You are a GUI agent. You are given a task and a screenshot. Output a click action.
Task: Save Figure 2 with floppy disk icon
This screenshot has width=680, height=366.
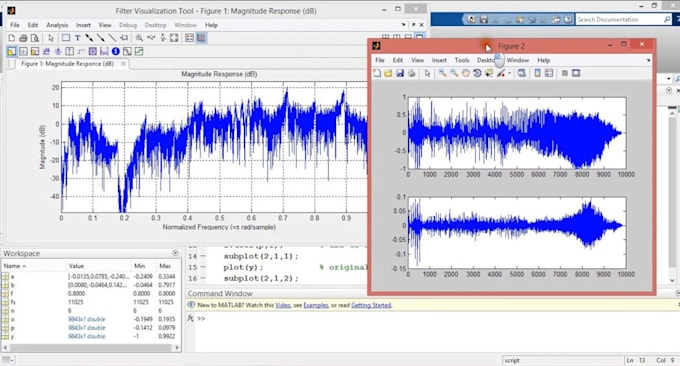tap(400, 73)
